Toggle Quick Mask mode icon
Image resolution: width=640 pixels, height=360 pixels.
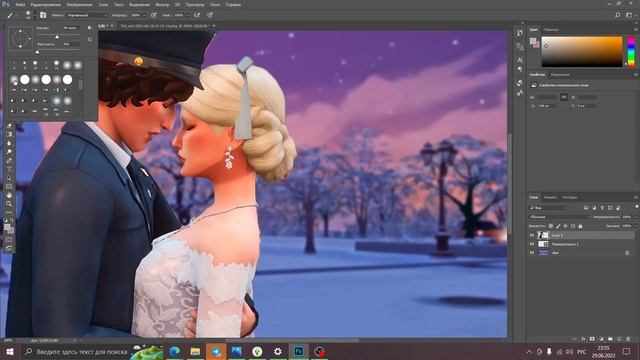click(x=9, y=239)
